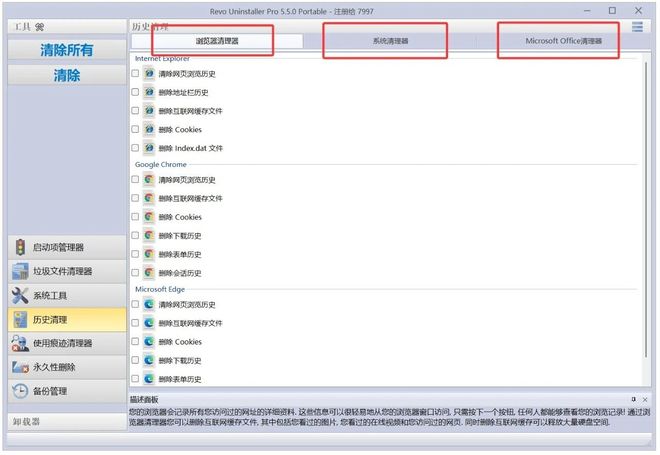Viewport: 660px width, 455px height.
Task: Click the Microsoft Edge group heading
Action: [x=160, y=289]
